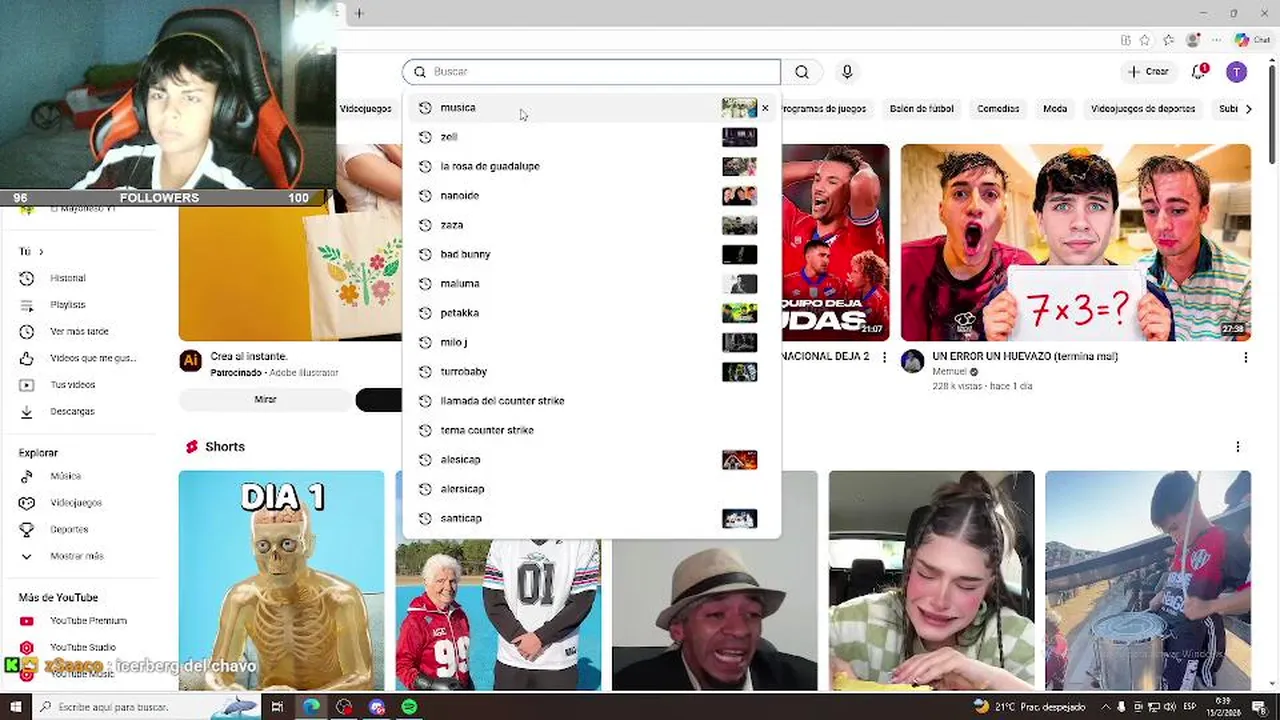The height and width of the screenshot is (720, 1280).
Task: Focus the Buscar search field
Action: 592,72
